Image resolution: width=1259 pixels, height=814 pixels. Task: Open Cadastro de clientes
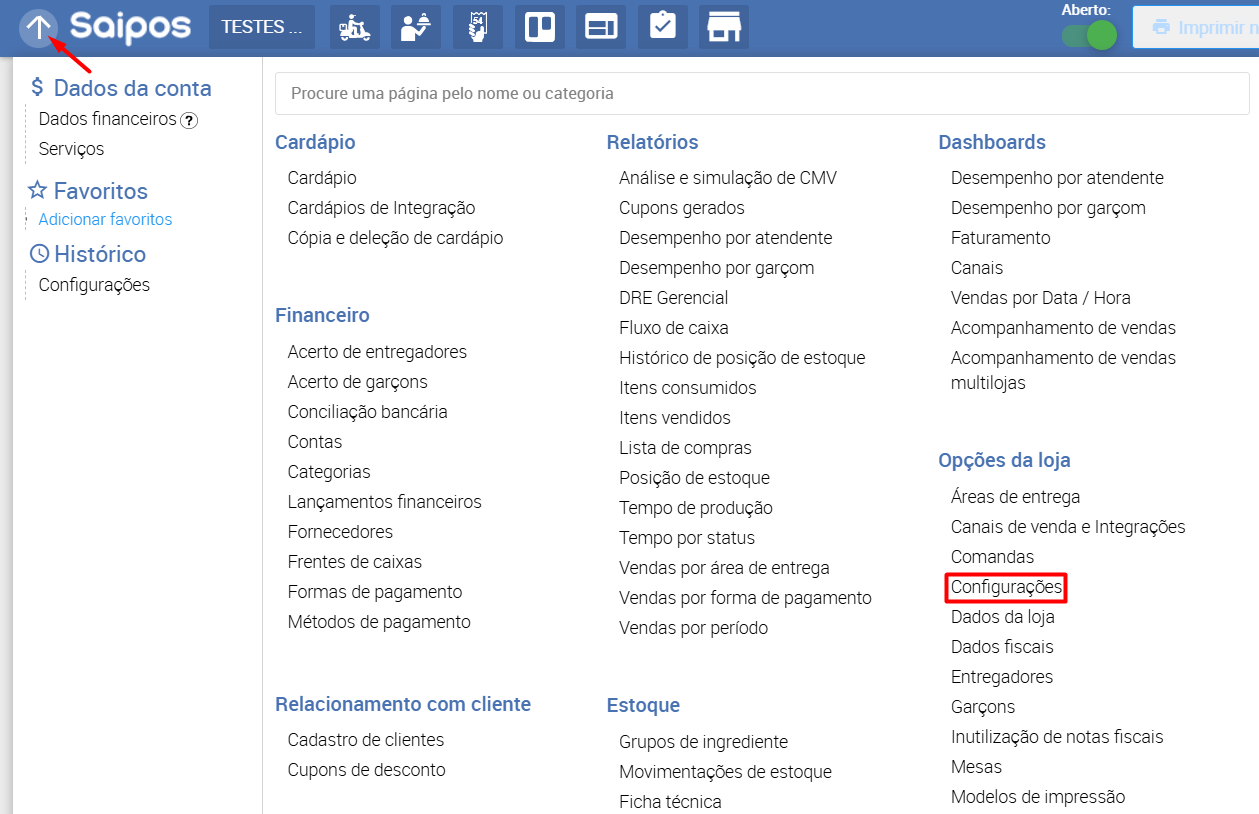tap(365, 740)
